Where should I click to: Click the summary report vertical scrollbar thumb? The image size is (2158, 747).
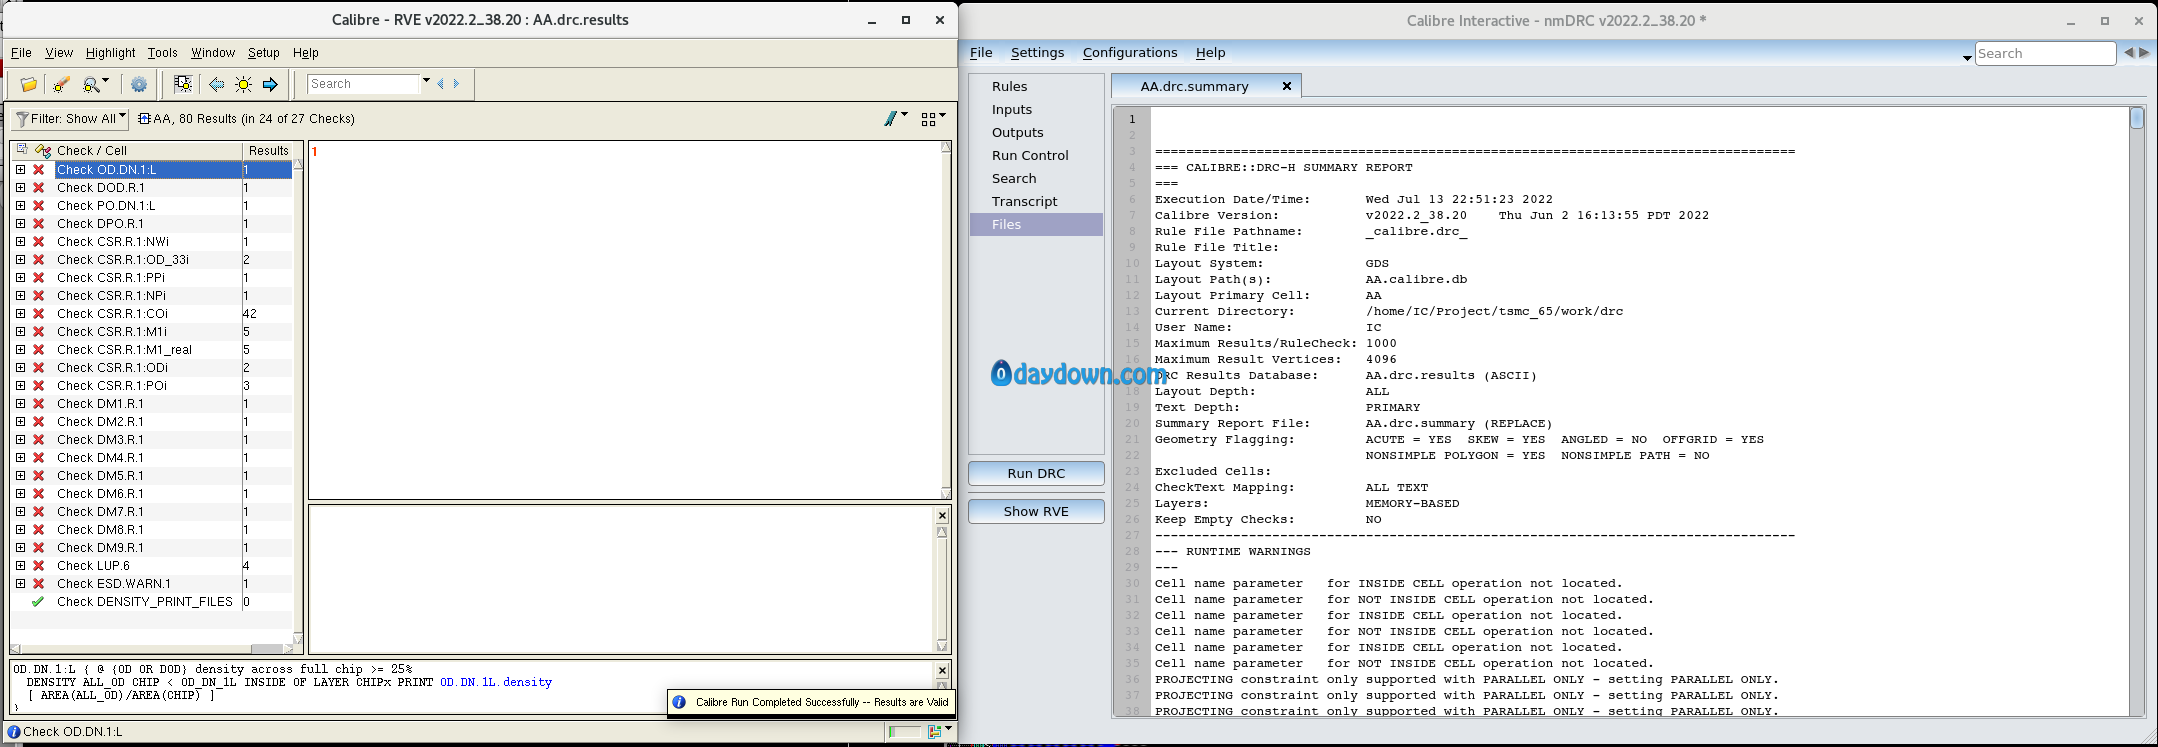(2137, 119)
